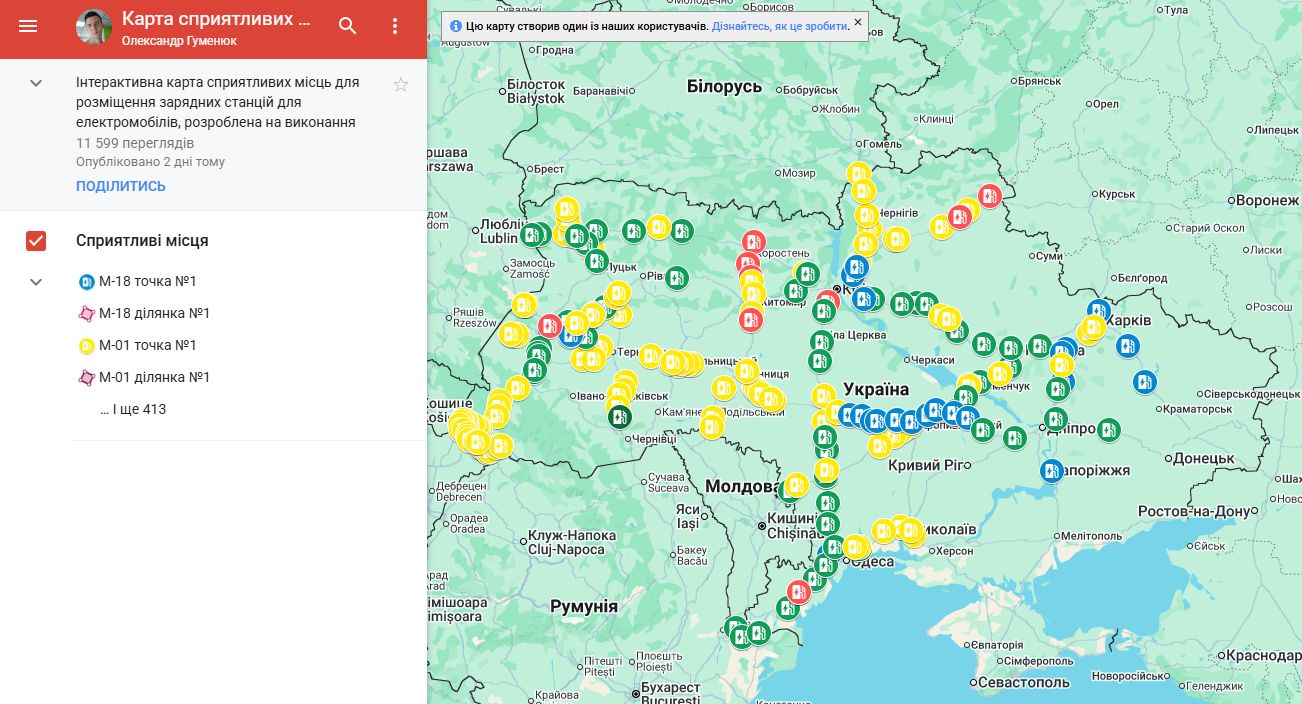This screenshot has height=704, width=1302.
Task: Open the Дізнайтесь, як це зробити link
Action: (779, 27)
